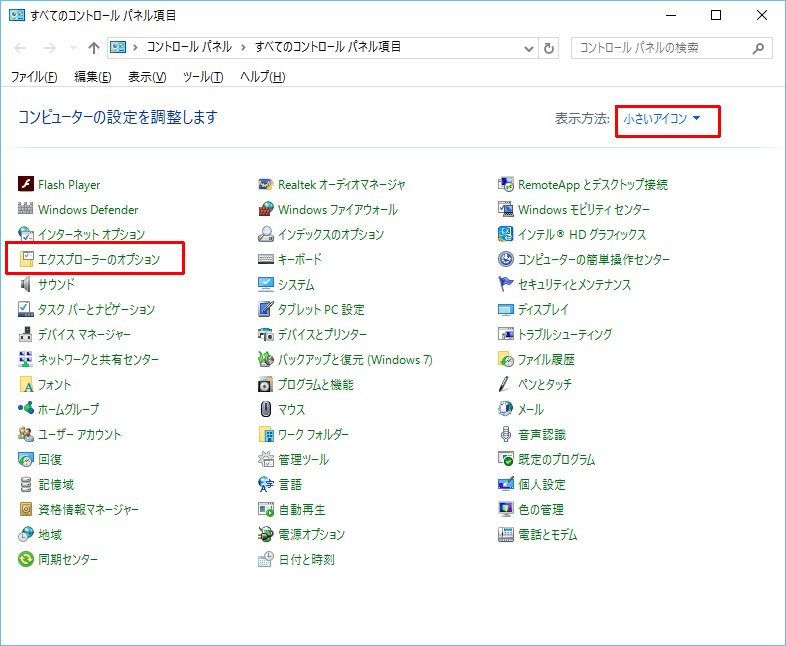Open the ツール(T) menu
786x646 pixels.
tap(203, 77)
